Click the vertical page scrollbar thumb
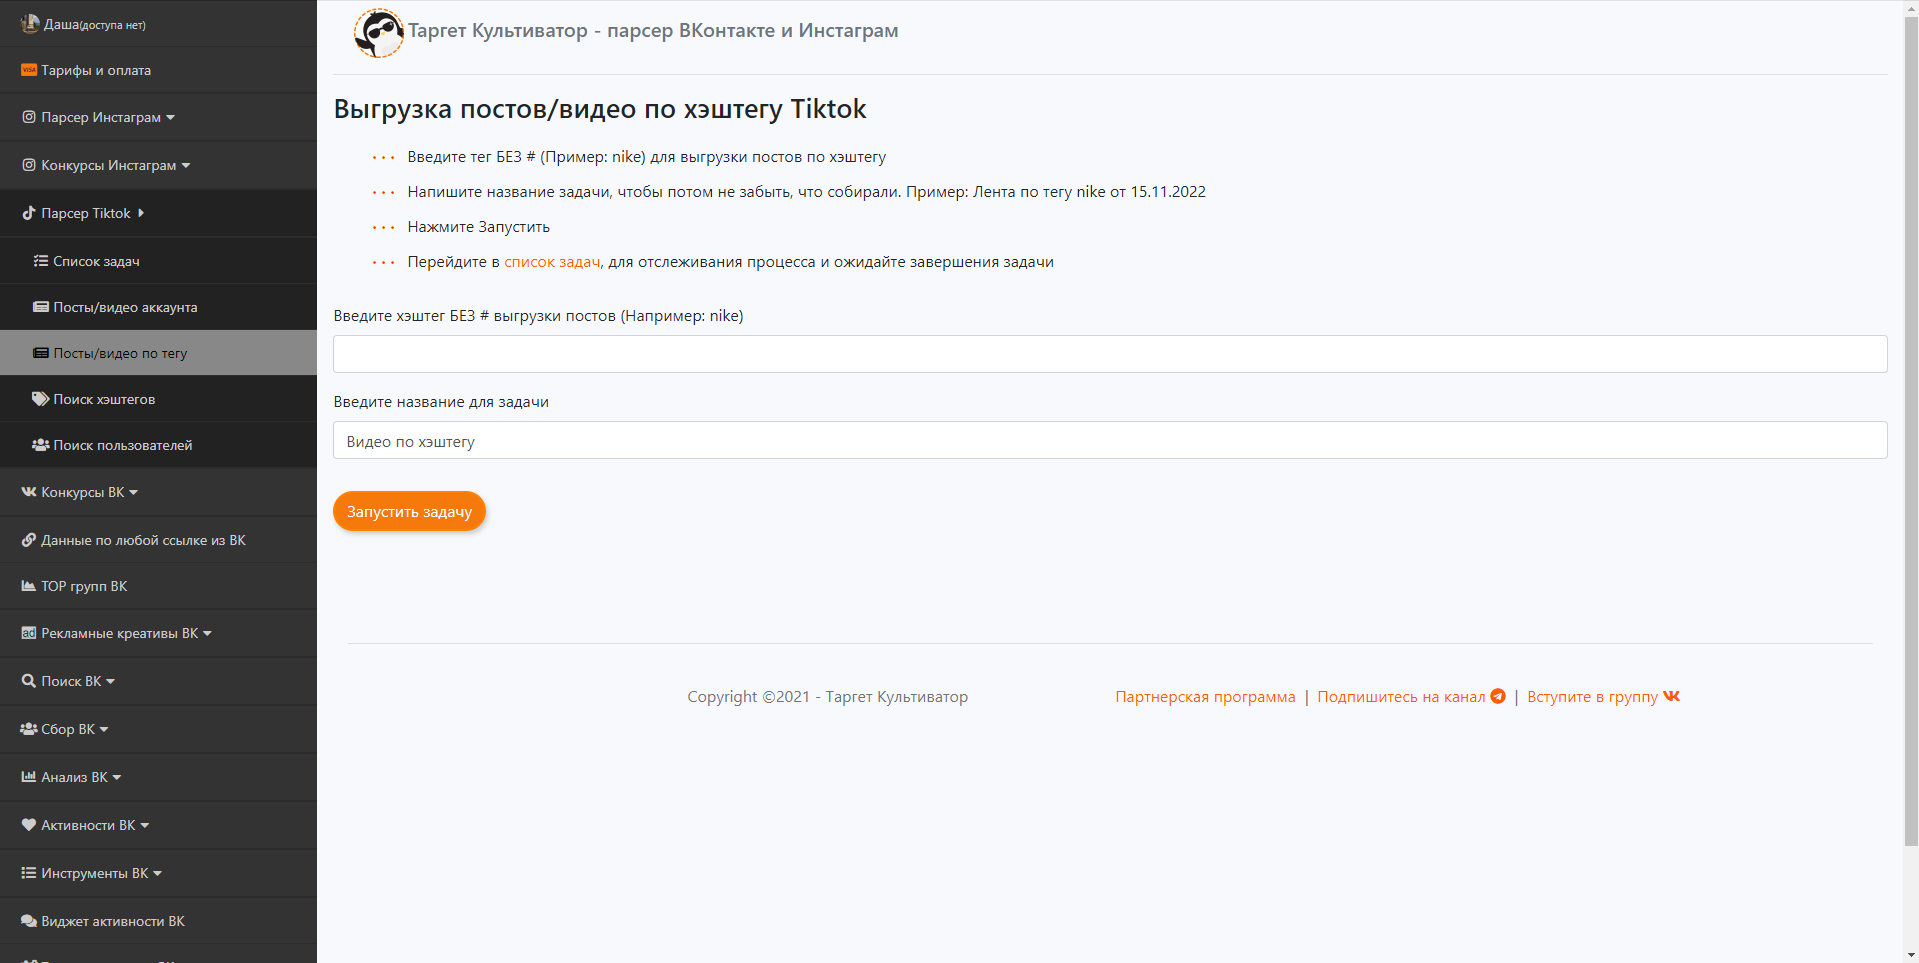This screenshot has width=1919, height=963. coord(1911,430)
